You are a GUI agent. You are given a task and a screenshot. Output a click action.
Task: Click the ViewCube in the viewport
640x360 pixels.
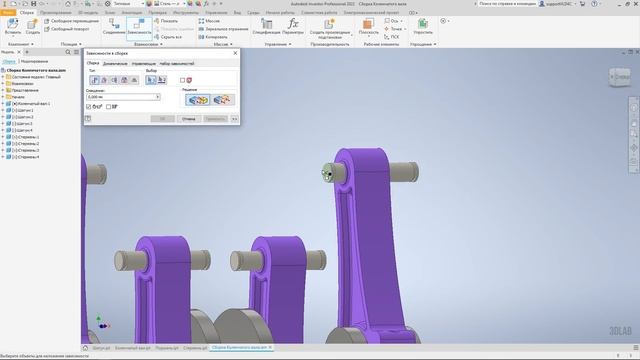620,77
